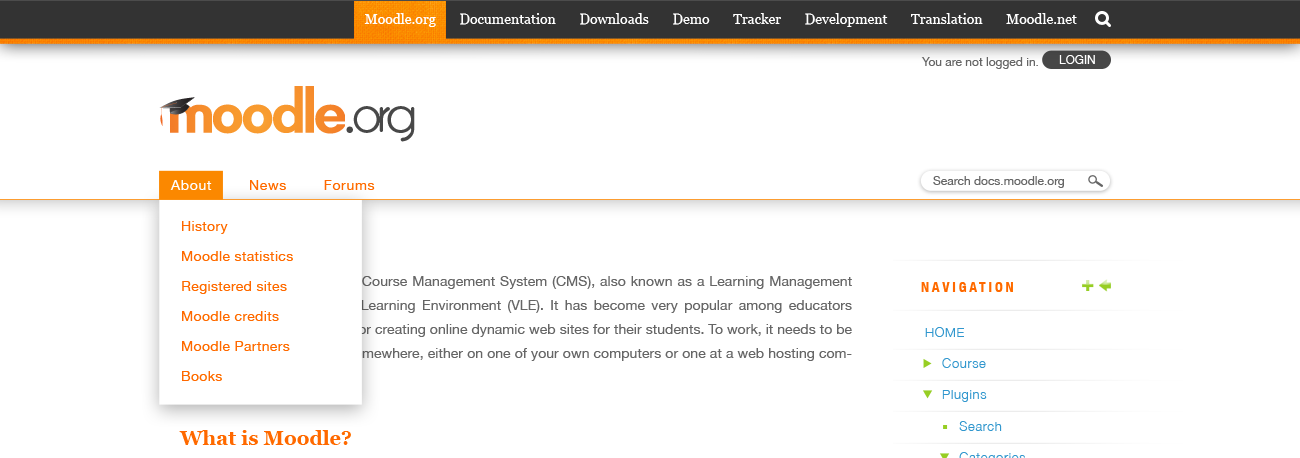Open the News menu
1300x458 pixels.
click(268, 185)
